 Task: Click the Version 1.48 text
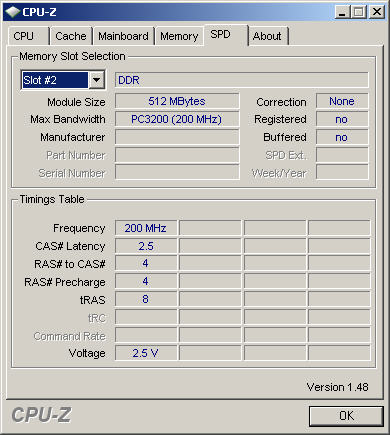(x=337, y=387)
